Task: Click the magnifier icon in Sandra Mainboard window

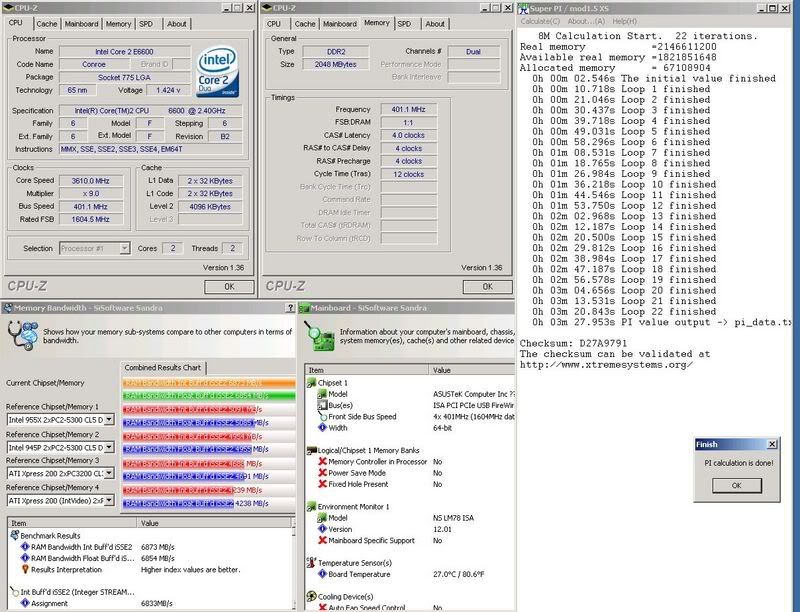Action: (318, 336)
